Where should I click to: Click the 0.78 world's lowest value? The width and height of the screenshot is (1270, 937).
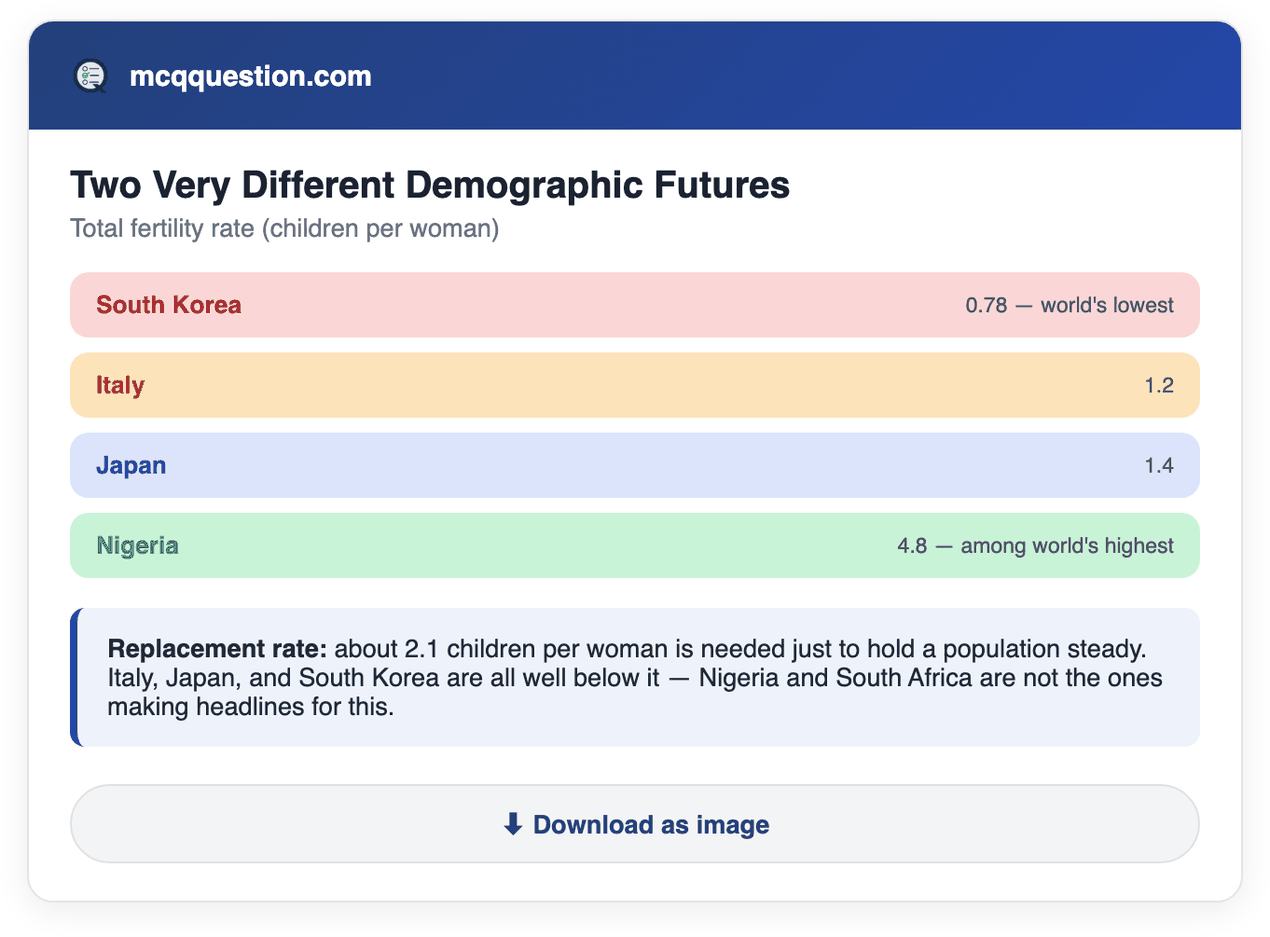[x=1069, y=305]
